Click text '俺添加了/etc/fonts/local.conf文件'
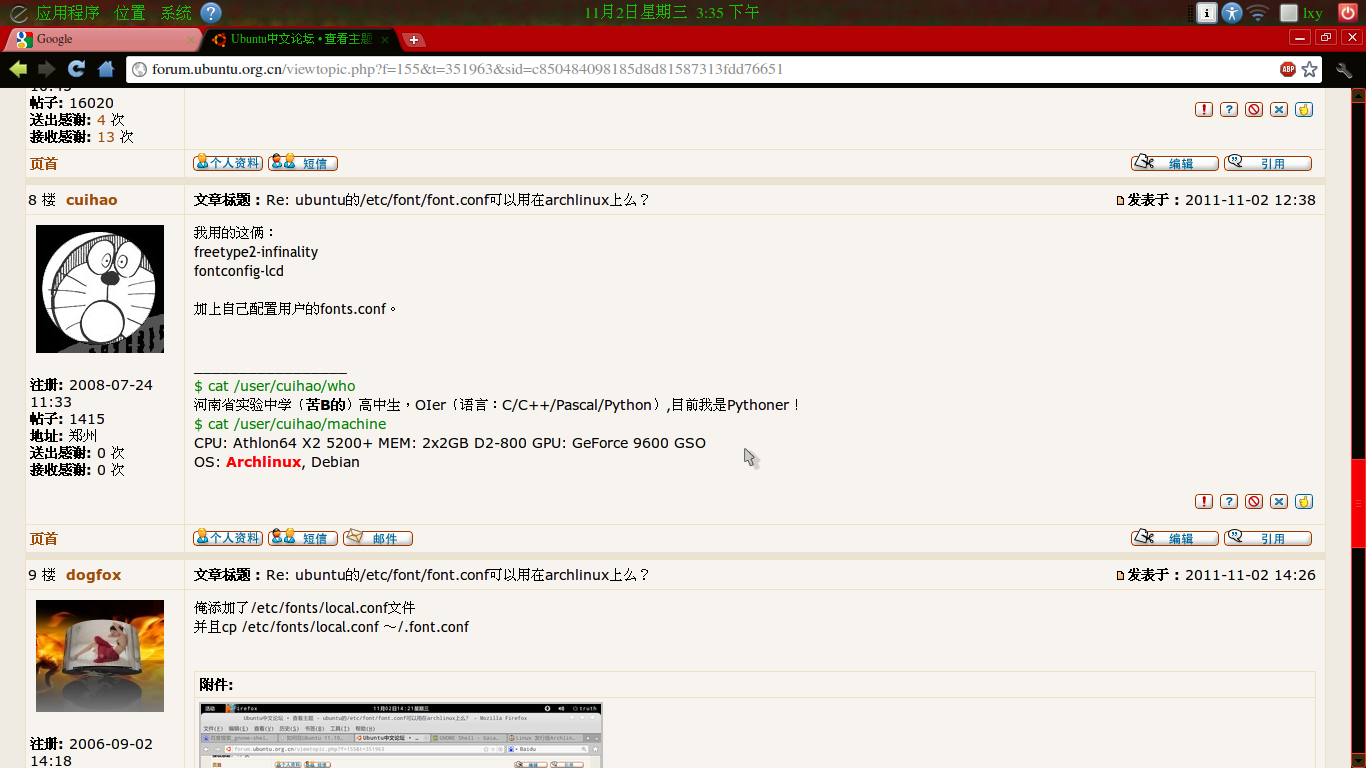Viewport: 1366px width, 768px height. pyautogui.click(x=304, y=608)
